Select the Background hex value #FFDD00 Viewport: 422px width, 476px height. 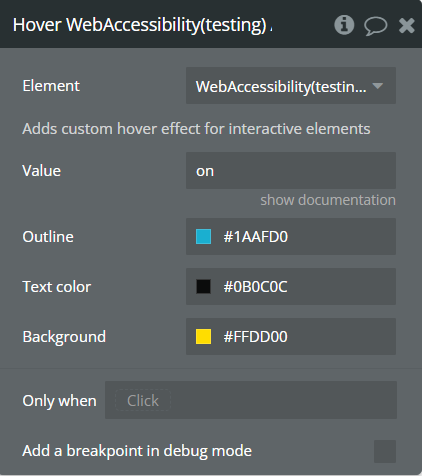pyautogui.click(x=255, y=337)
